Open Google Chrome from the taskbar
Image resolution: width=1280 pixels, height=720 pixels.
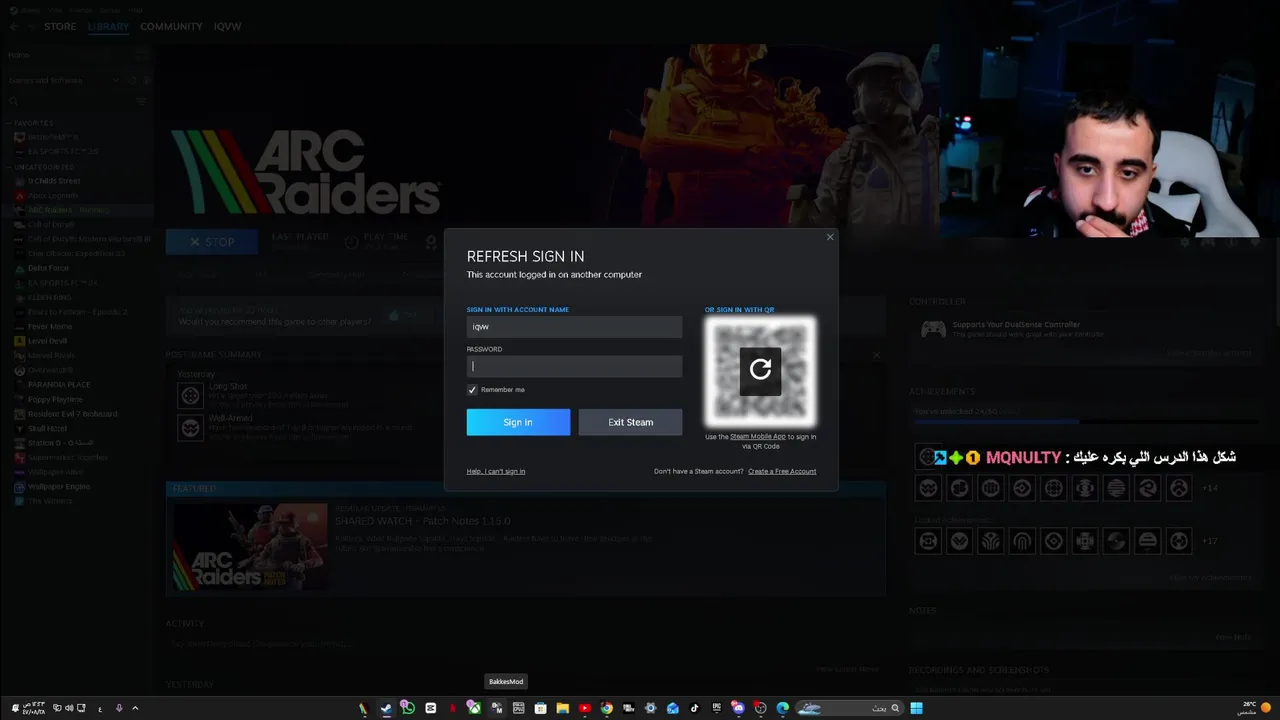(x=607, y=708)
